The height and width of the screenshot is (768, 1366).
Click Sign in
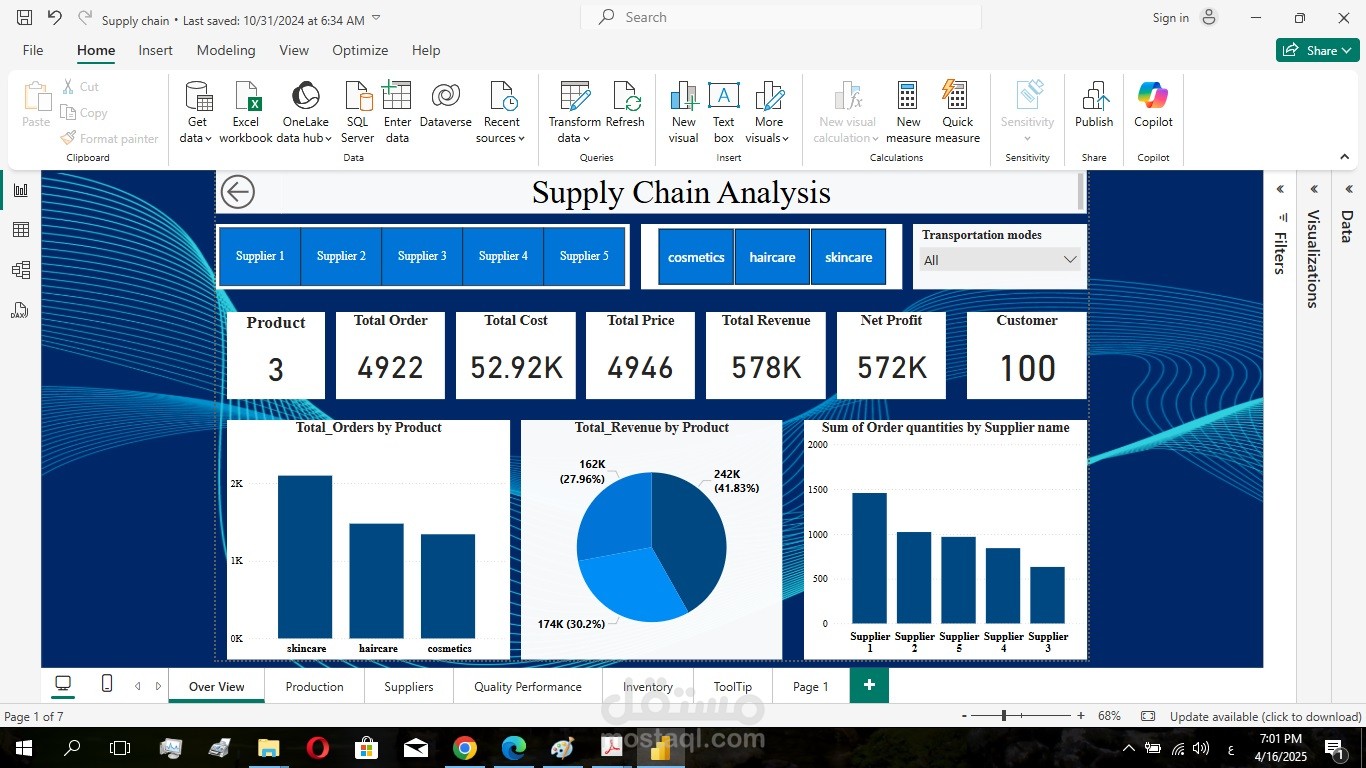point(1171,18)
